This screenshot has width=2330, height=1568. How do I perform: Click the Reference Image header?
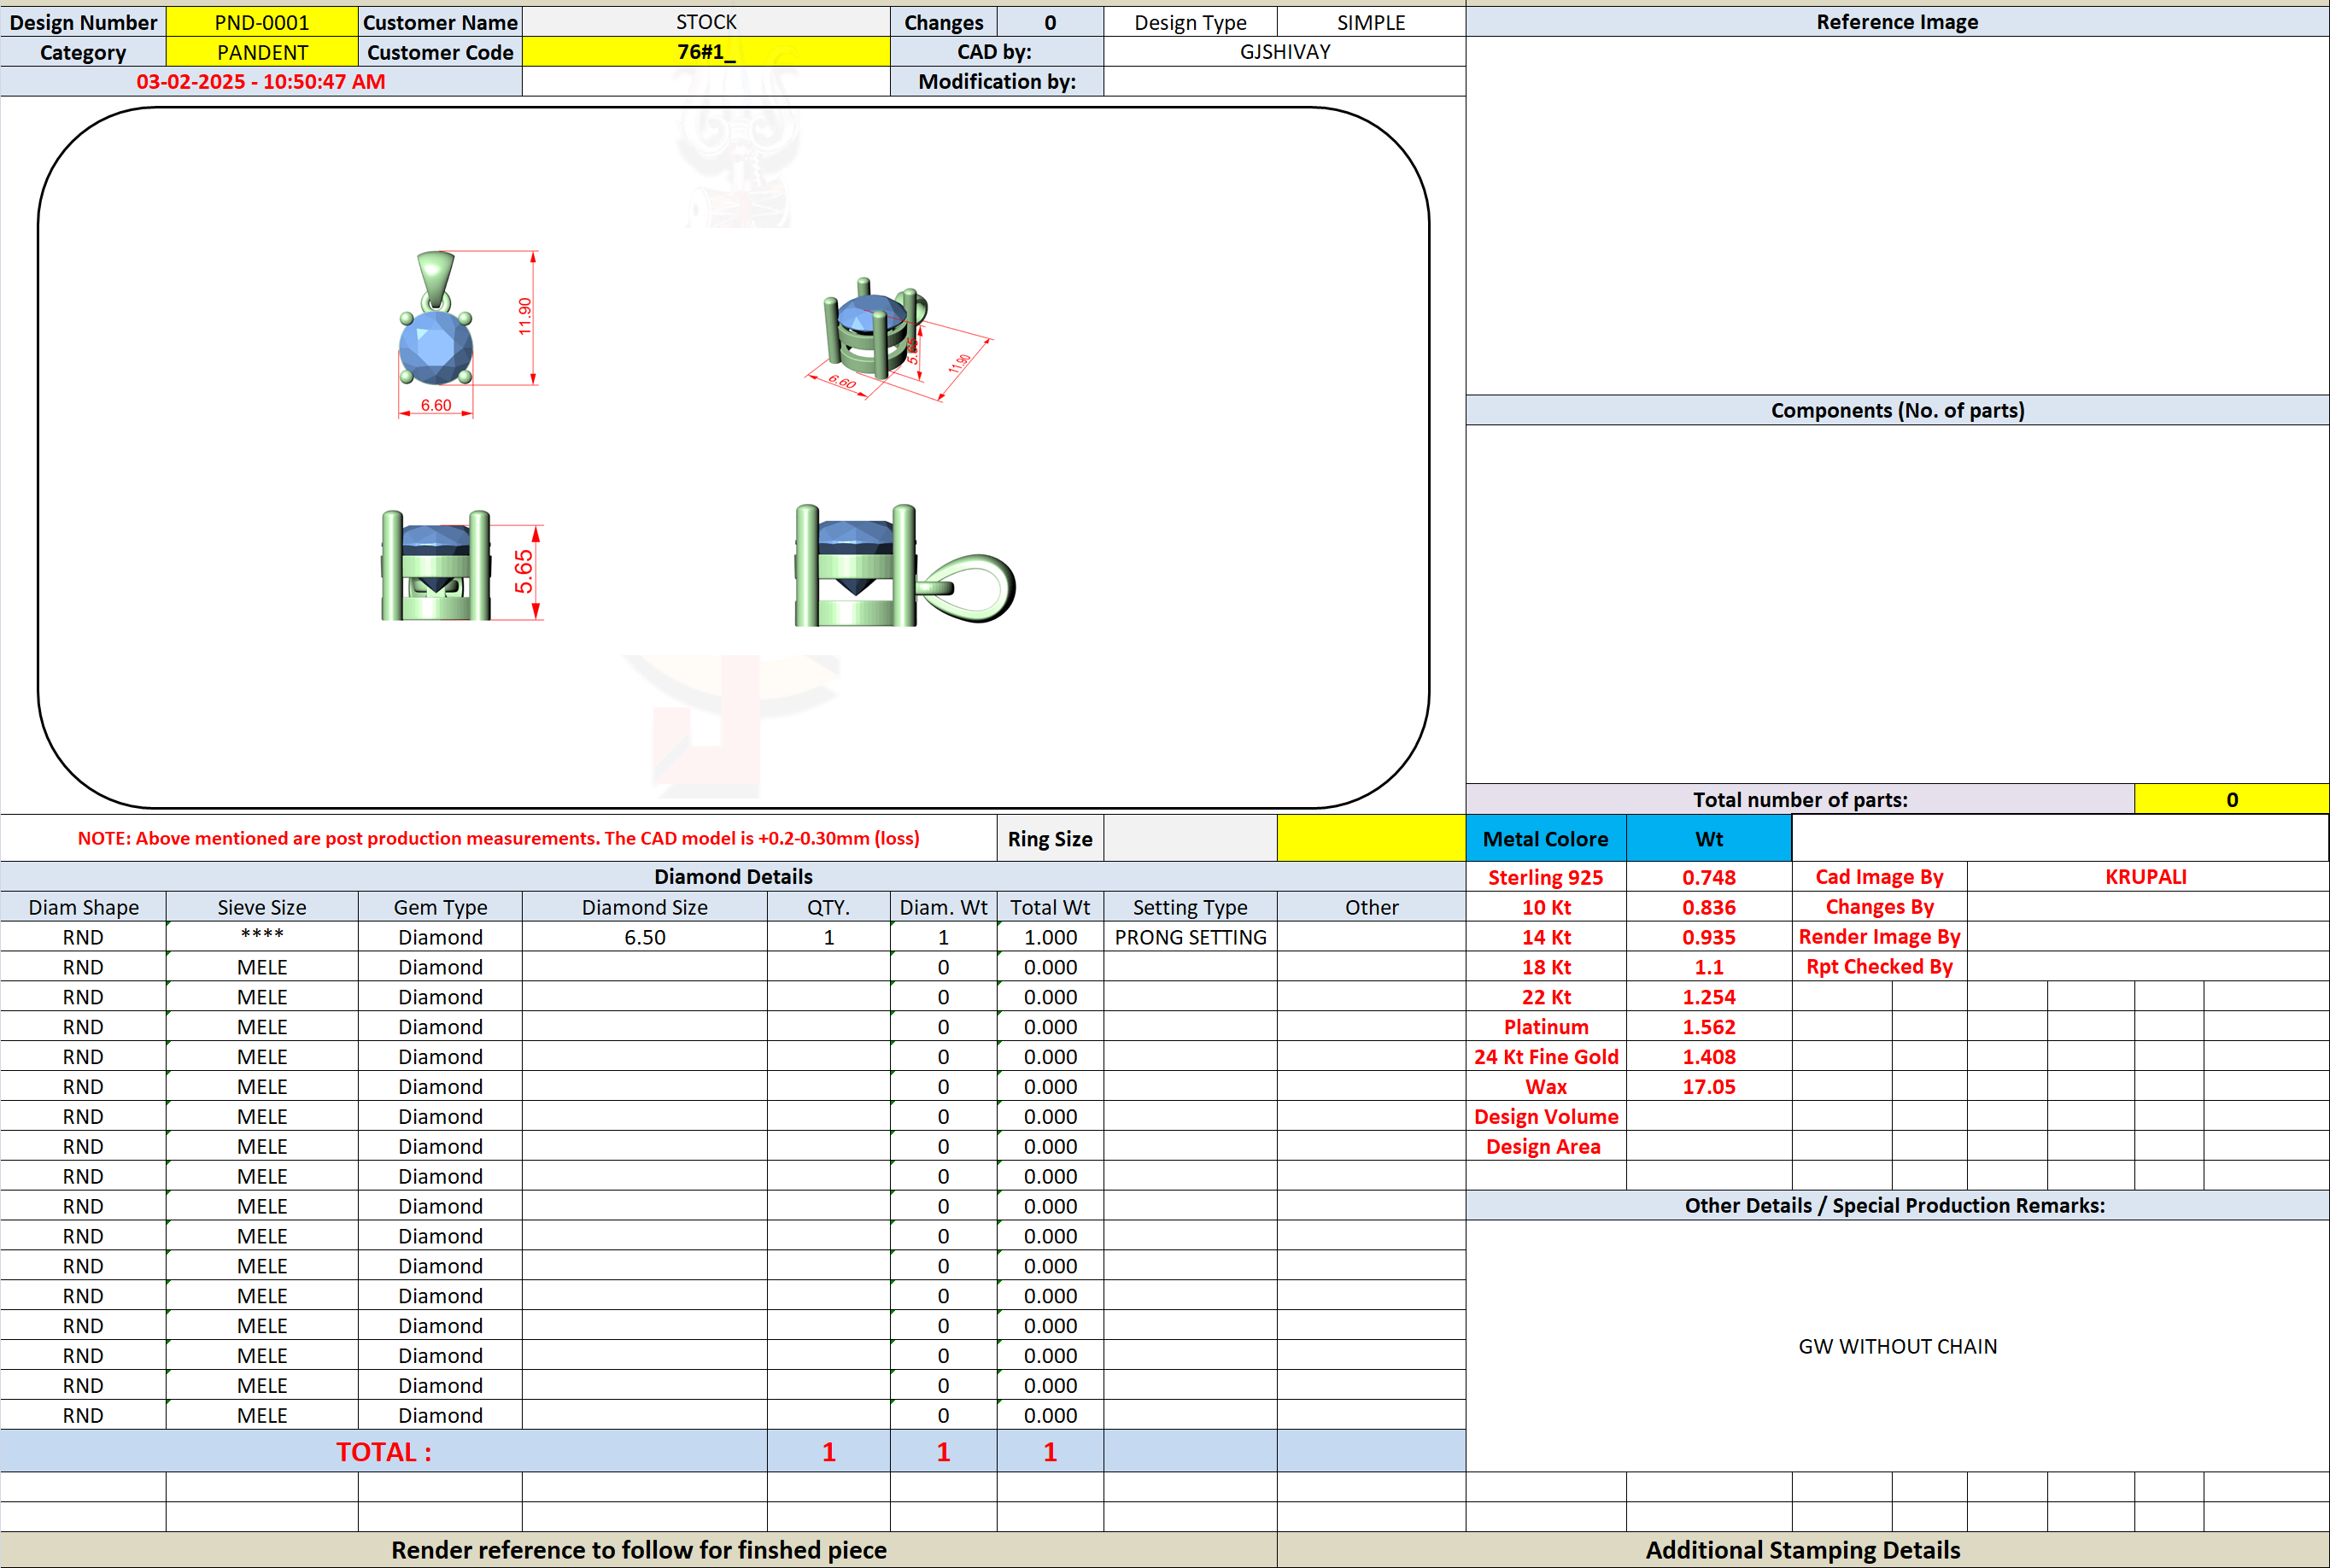click(x=1897, y=22)
